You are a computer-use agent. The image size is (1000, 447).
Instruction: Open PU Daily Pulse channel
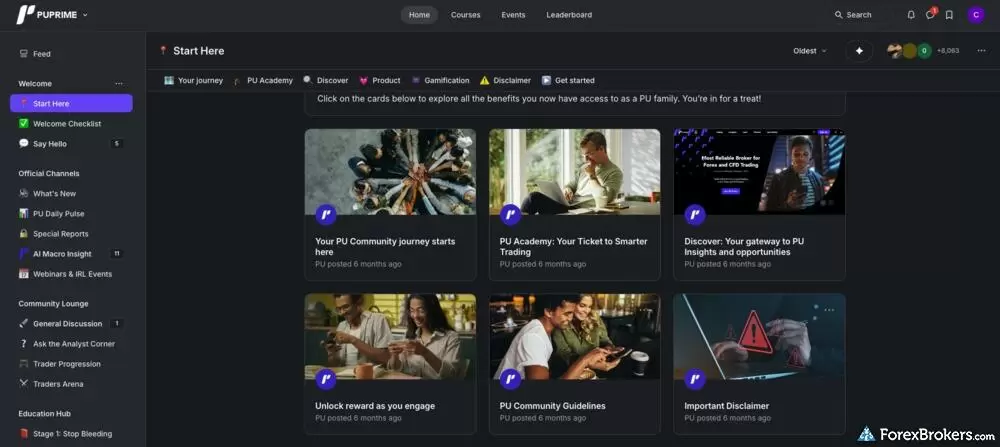click(71, 214)
